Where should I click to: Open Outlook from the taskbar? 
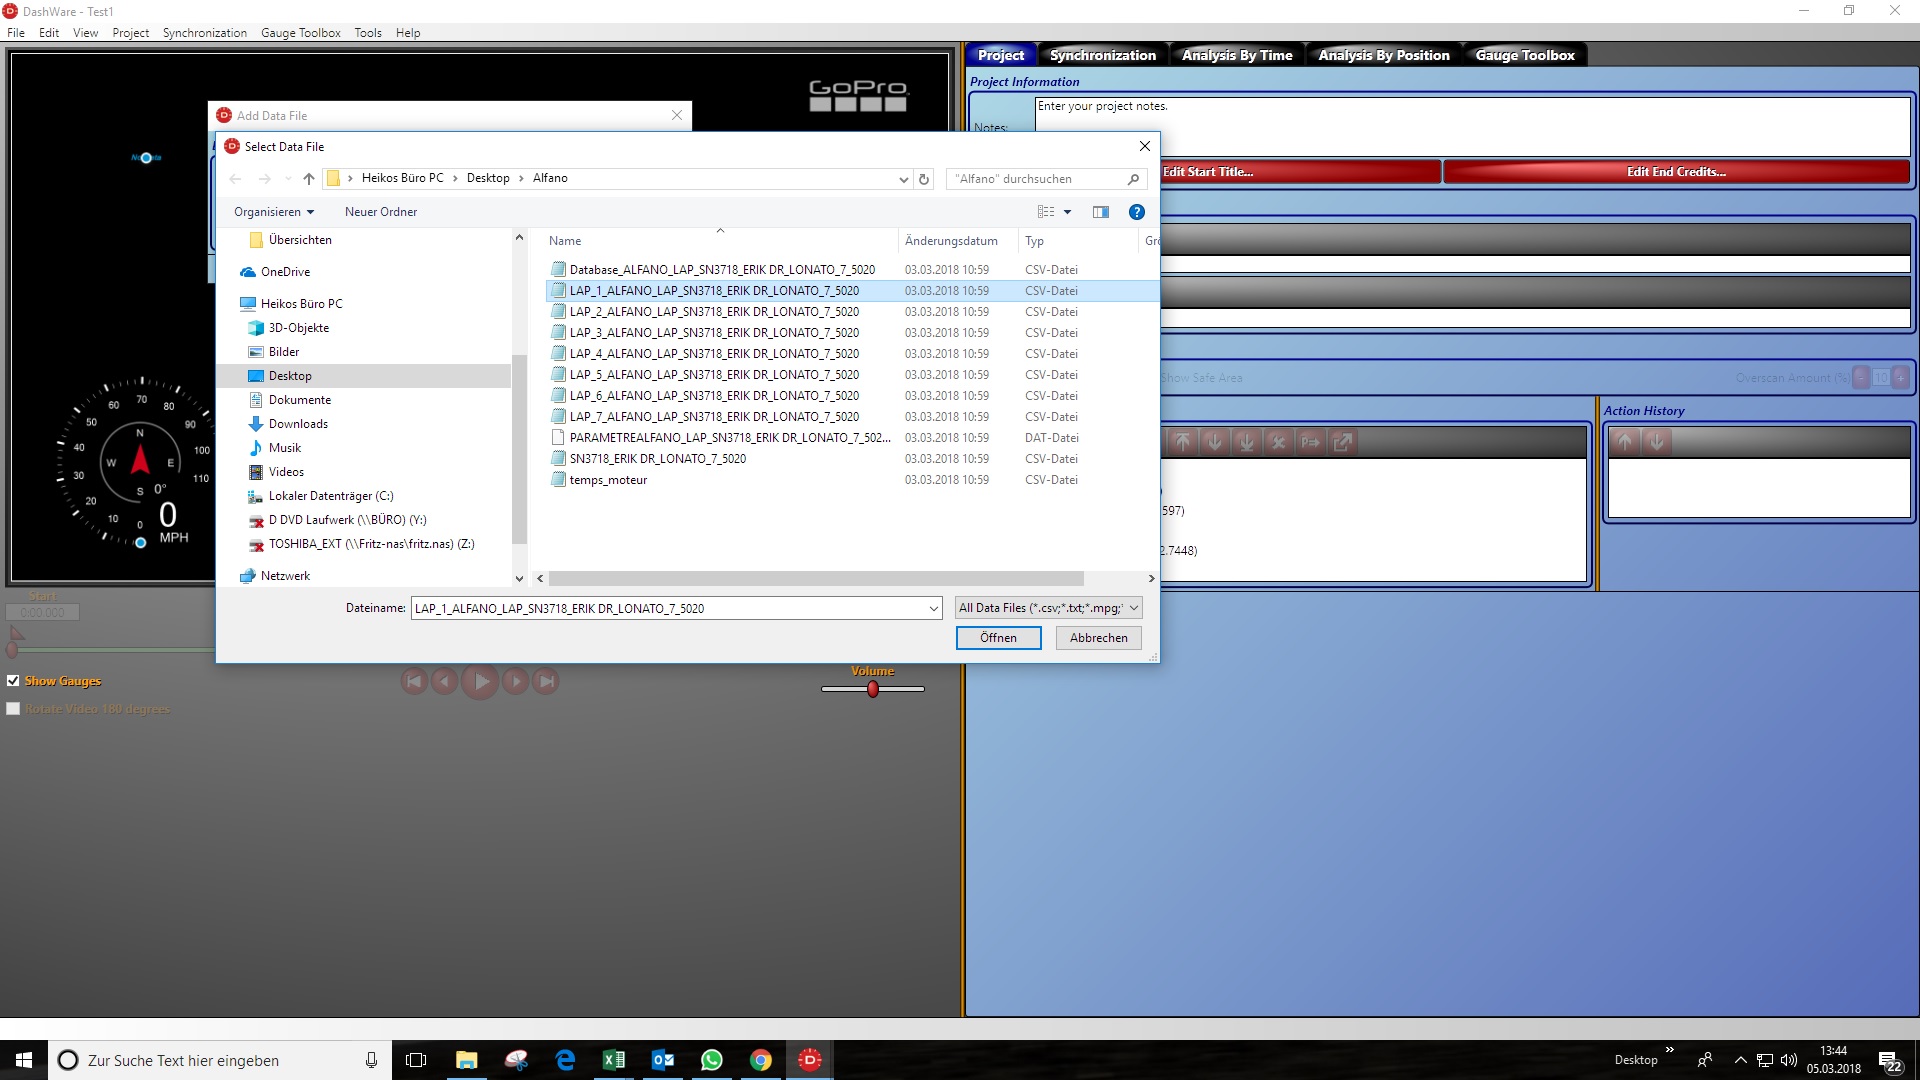pyautogui.click(x=663, y=1060)
